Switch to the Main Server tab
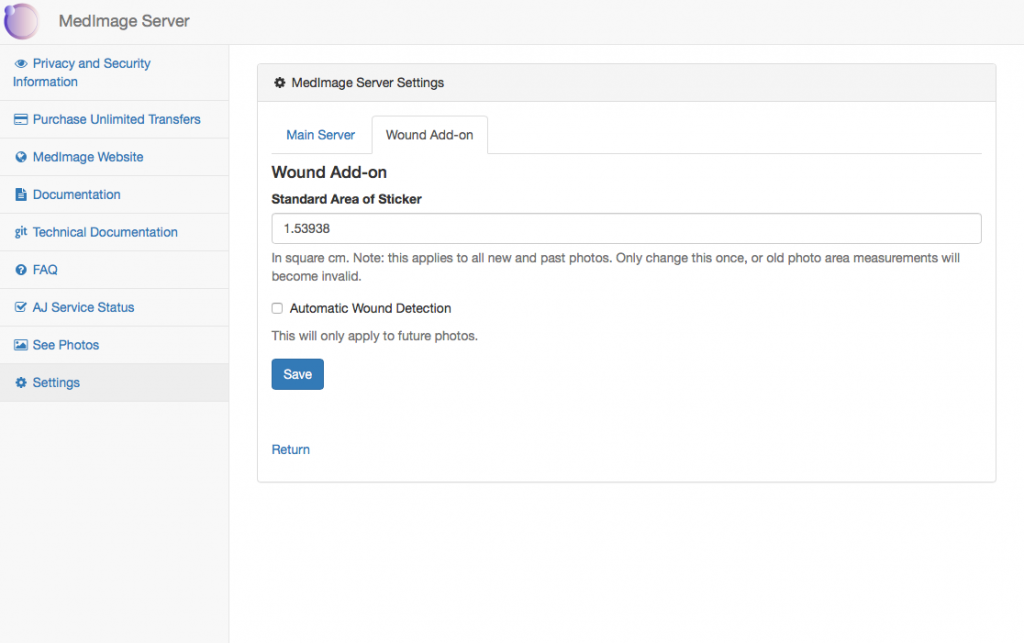This screenshot has width=1024, height=643. coord(321,134)
